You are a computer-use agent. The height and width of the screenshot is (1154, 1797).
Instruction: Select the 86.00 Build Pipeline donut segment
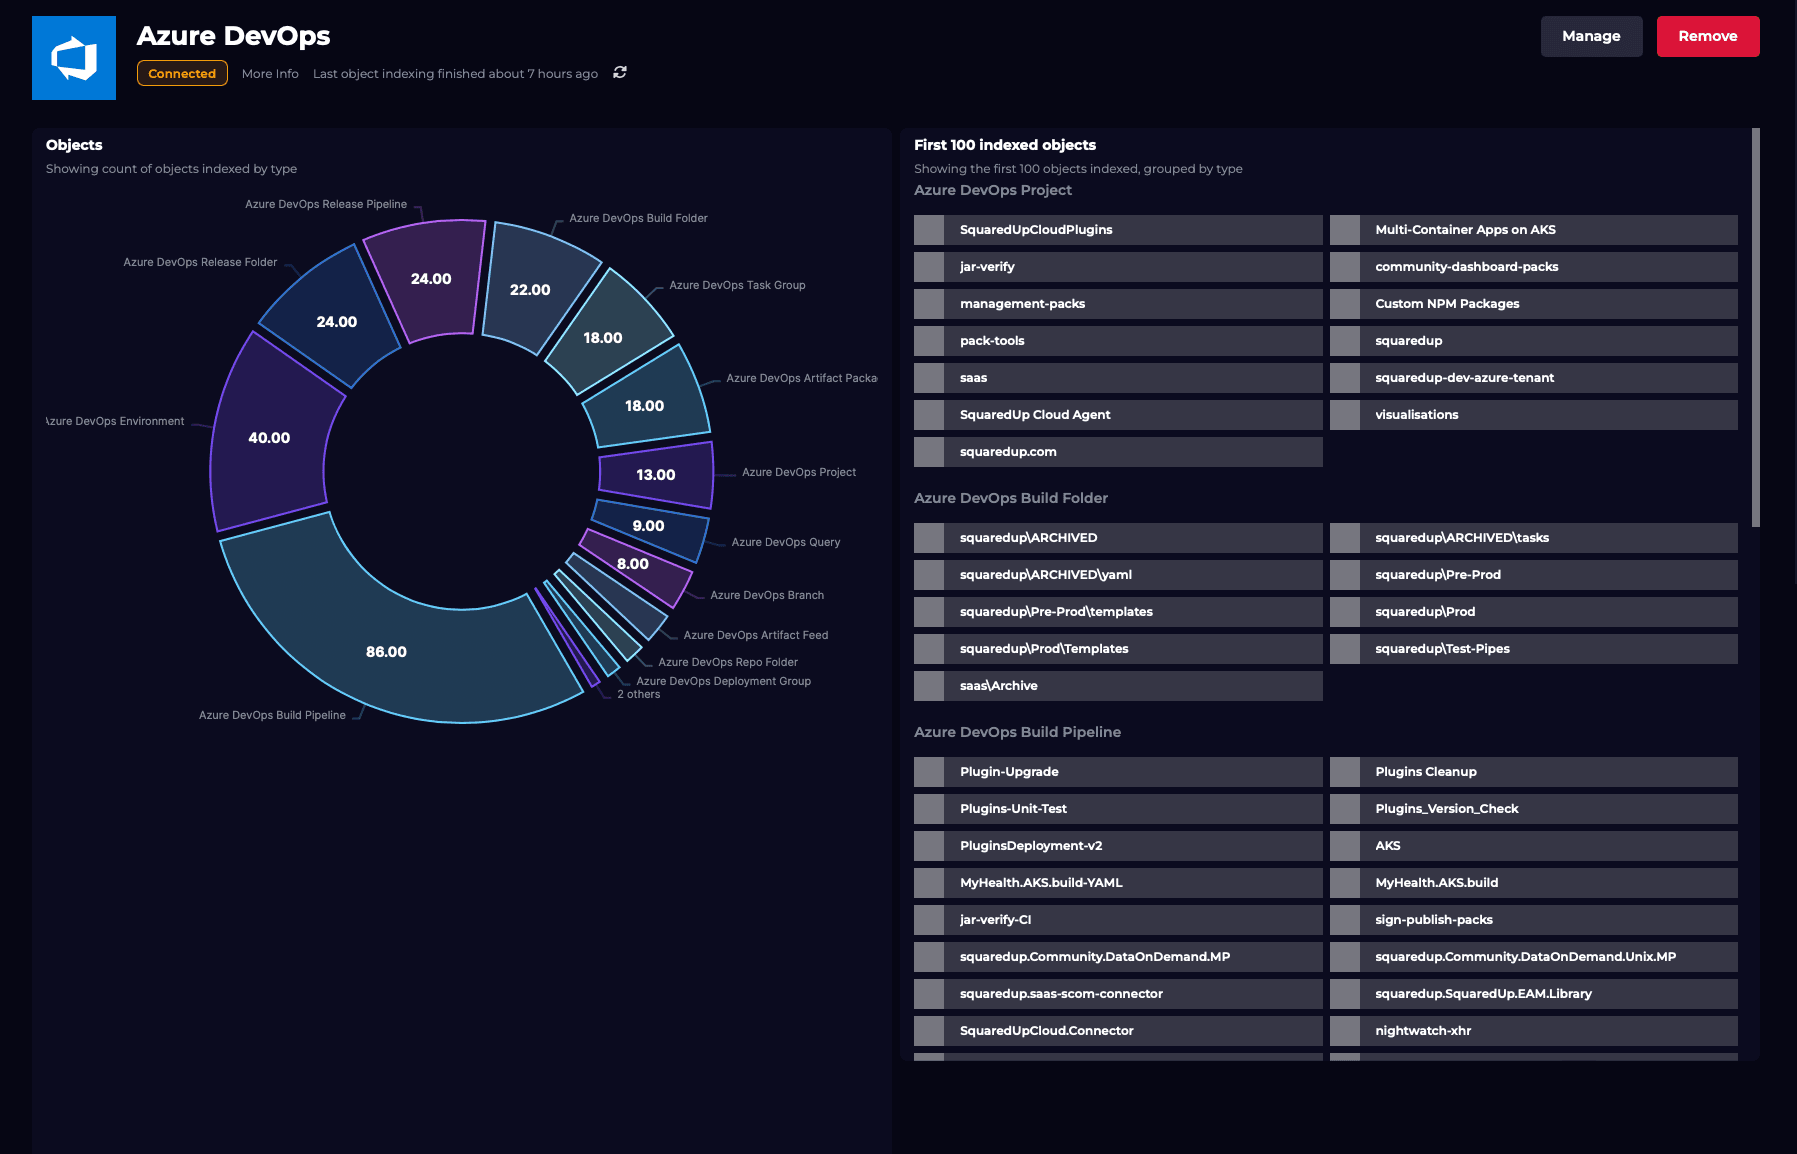[386, 651]
